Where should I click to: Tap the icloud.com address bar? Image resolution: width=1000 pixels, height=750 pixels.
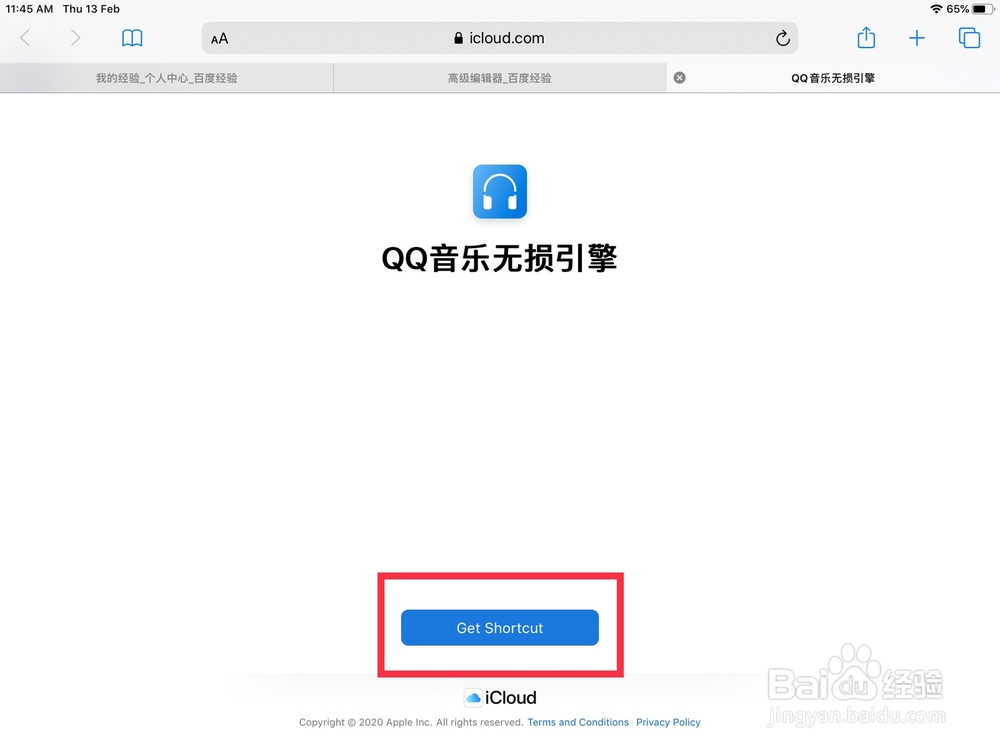[x=499, y=38]
